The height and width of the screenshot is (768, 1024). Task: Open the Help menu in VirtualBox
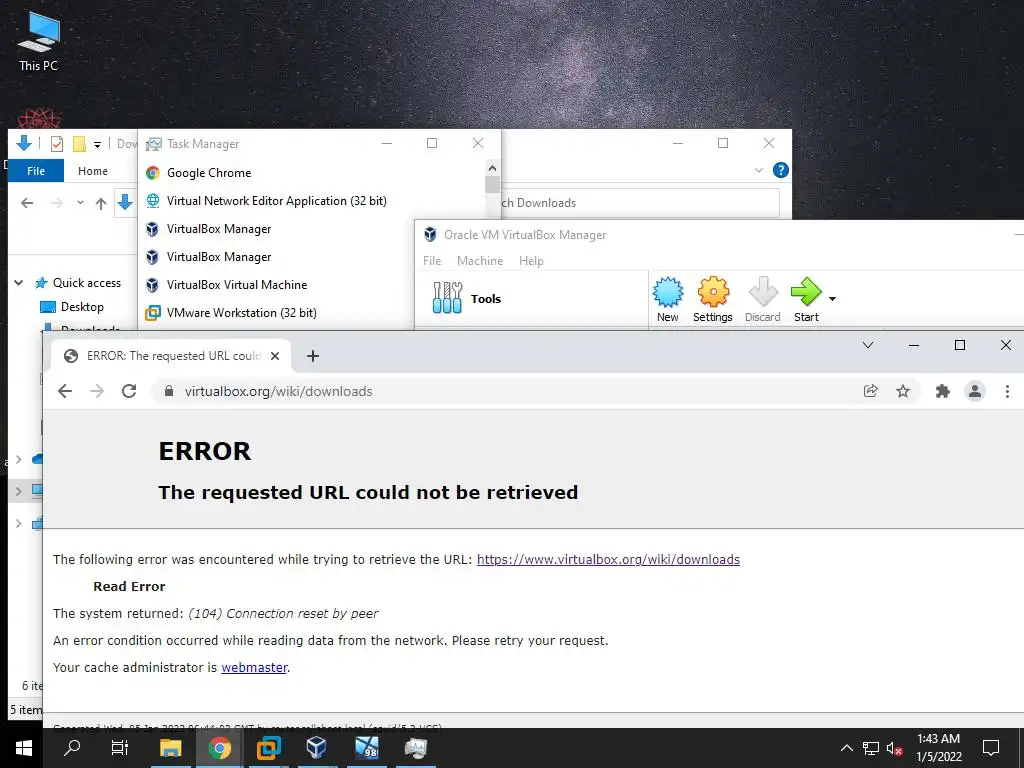pyautogui.click(x=531, y=261)
